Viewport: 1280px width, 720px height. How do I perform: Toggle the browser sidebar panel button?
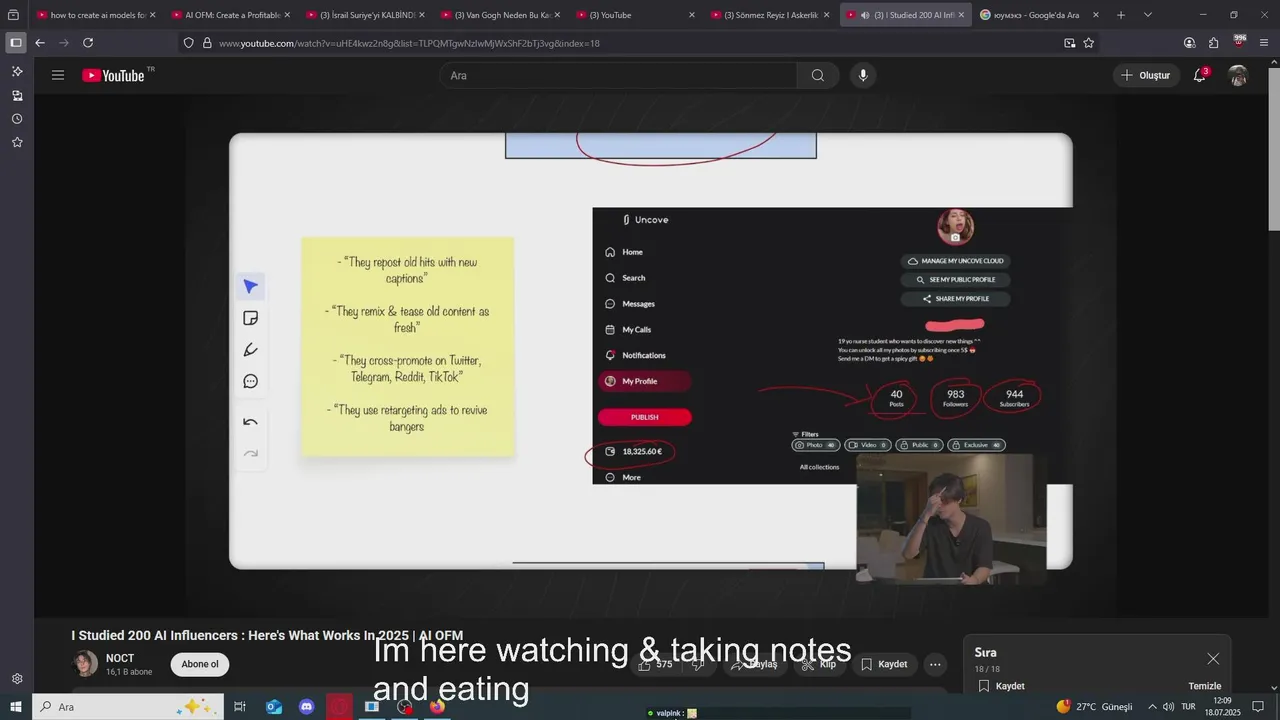point(16,43)
